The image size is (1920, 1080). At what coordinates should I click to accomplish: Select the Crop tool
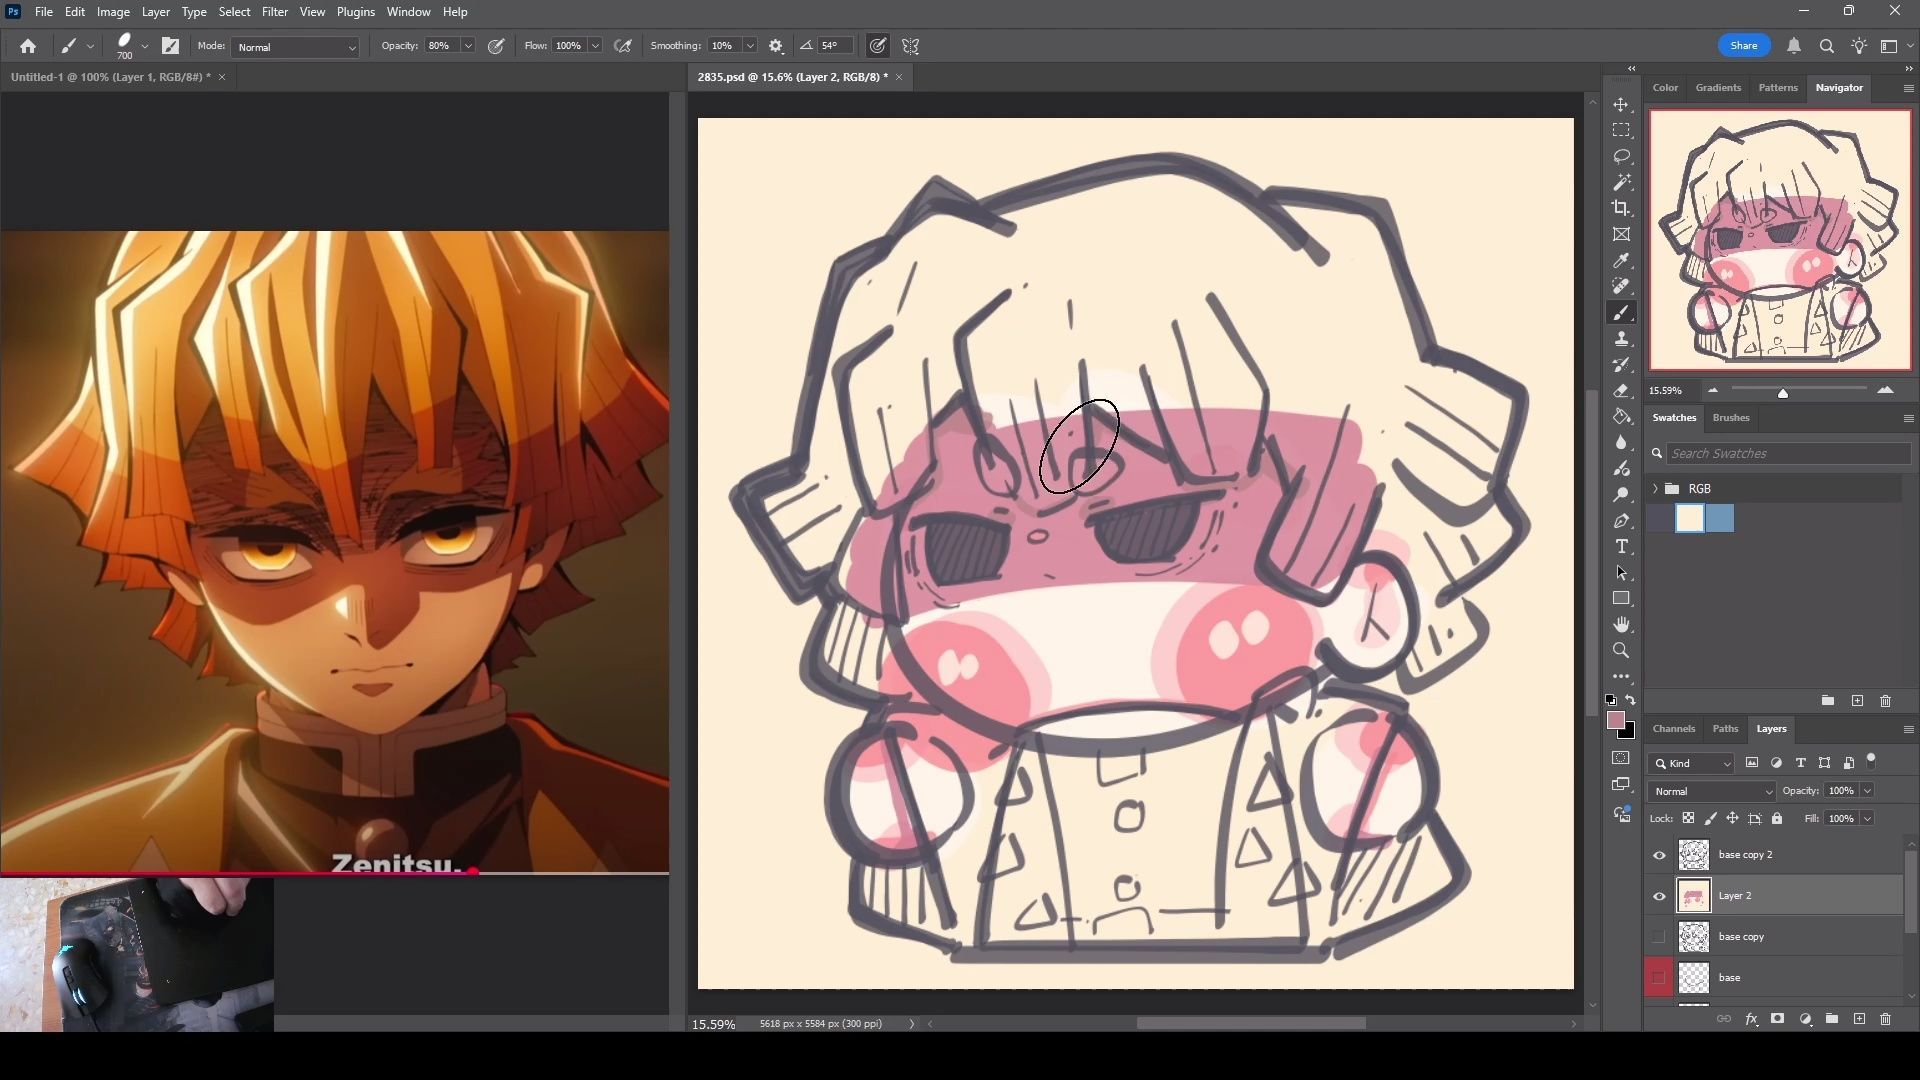[x=1621, y=208]
